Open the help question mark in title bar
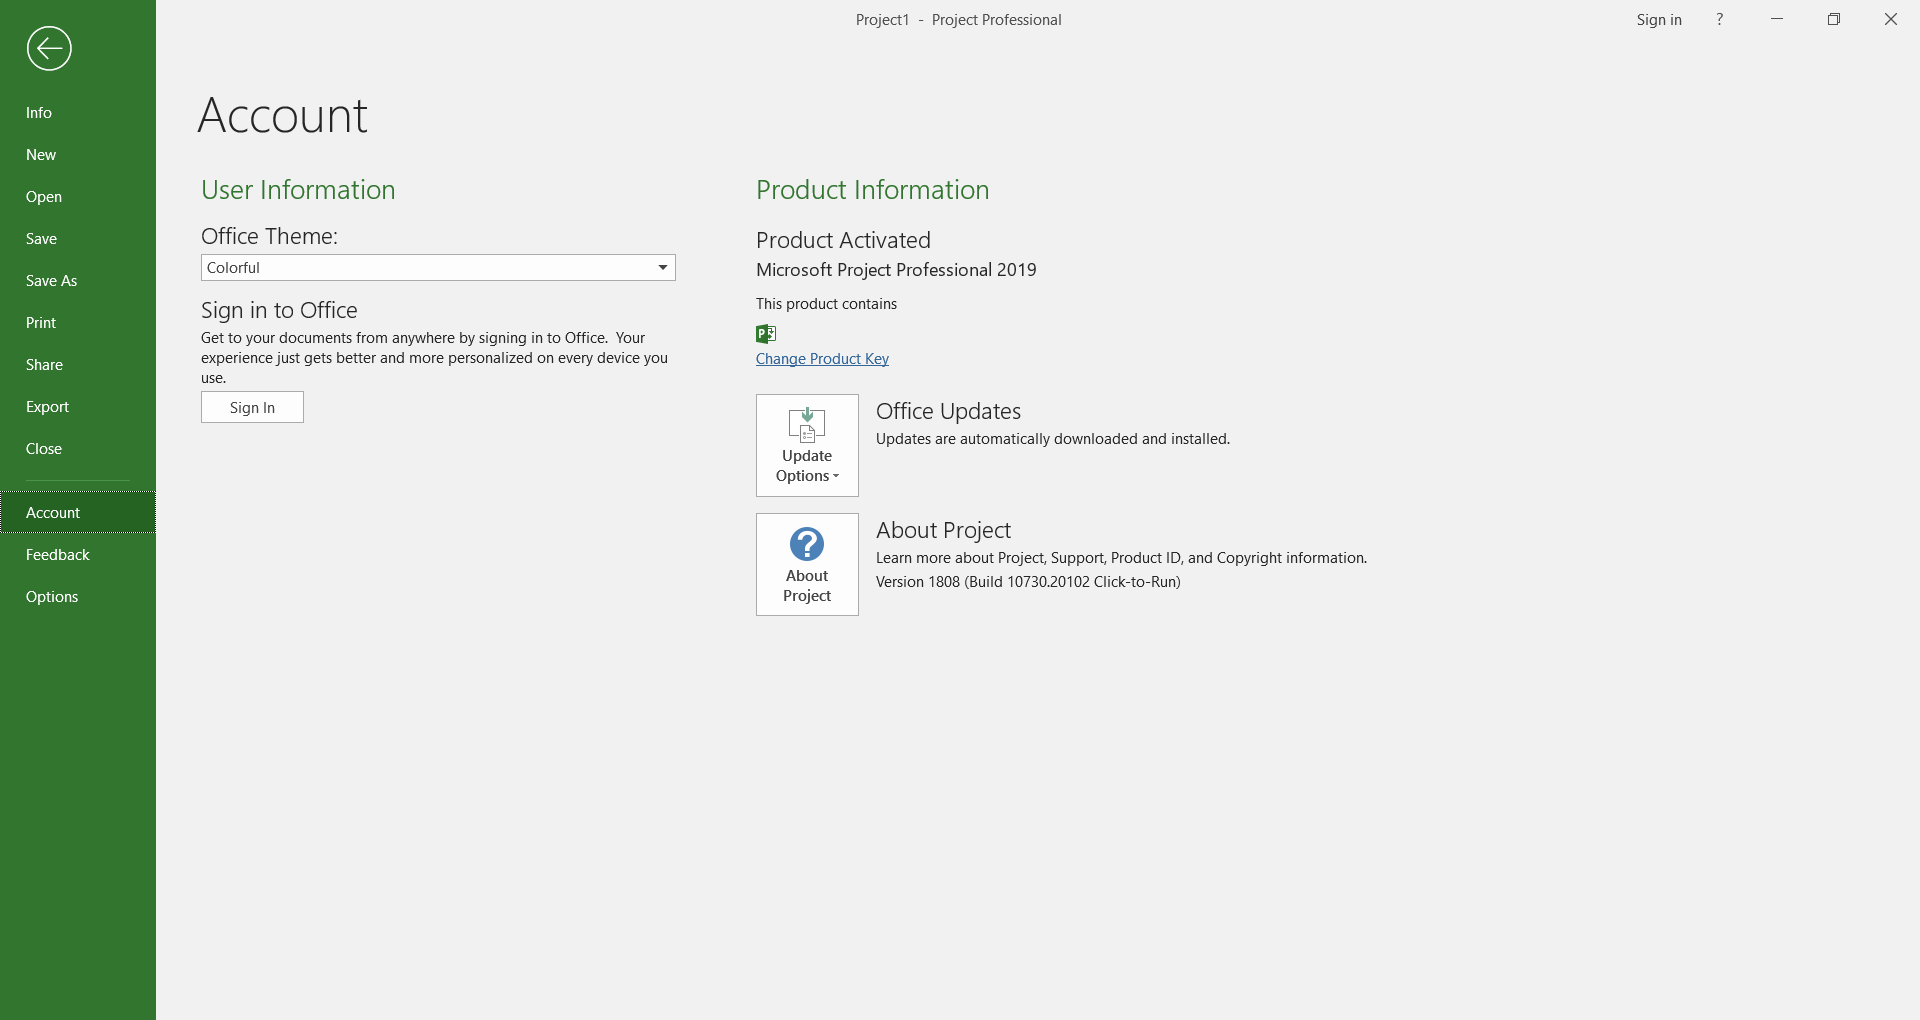This screenshot has width=1920, height=1020. pyautogui.click(x=1719, y=19)
